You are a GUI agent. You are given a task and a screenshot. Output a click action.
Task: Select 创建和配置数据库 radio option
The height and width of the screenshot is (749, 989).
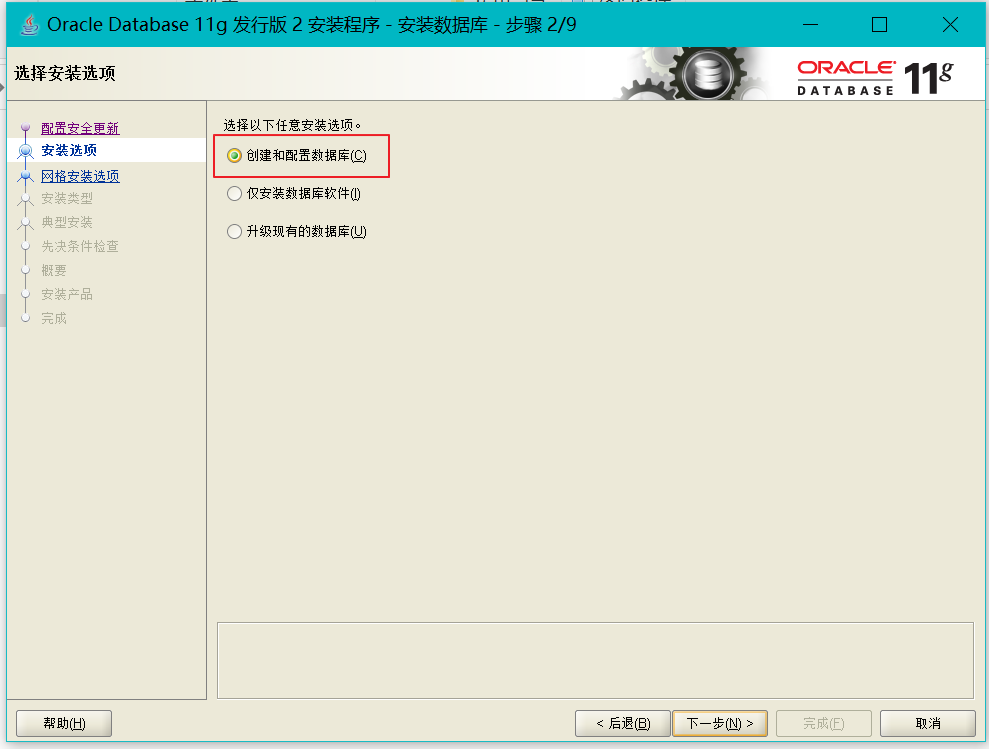pos(297,155)
